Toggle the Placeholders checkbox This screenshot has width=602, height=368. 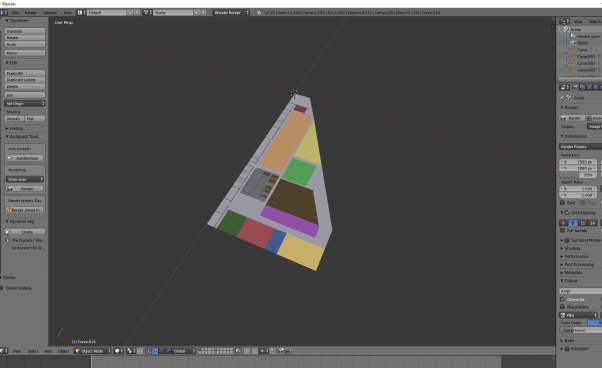pos(562,307)
